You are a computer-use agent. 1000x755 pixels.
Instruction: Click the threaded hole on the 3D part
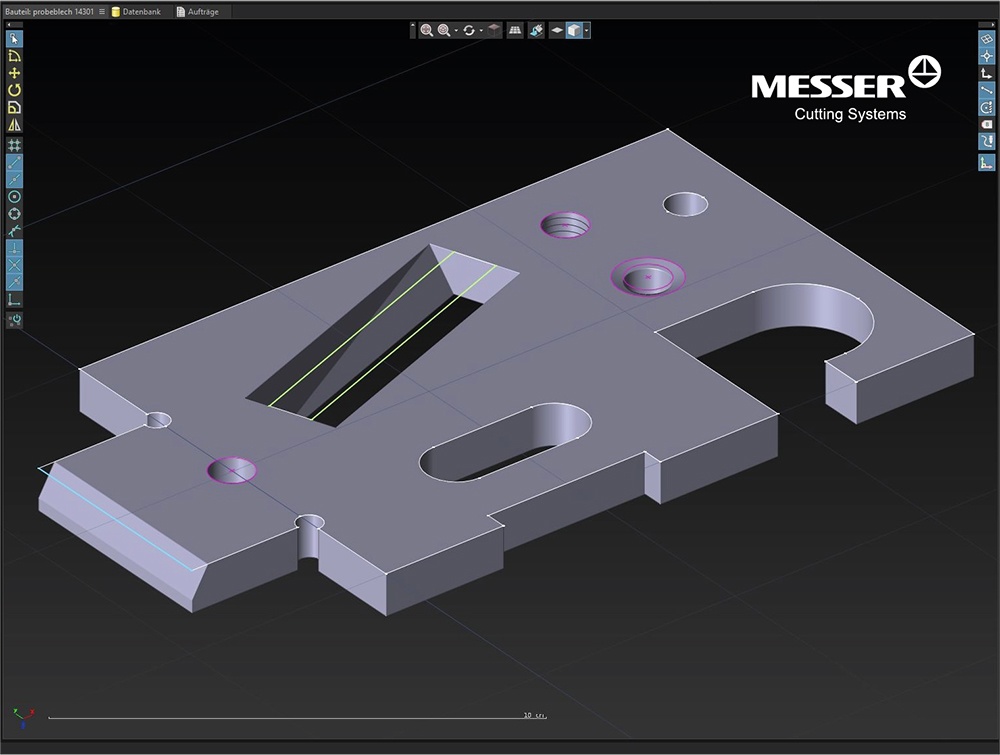pos(565,224)
